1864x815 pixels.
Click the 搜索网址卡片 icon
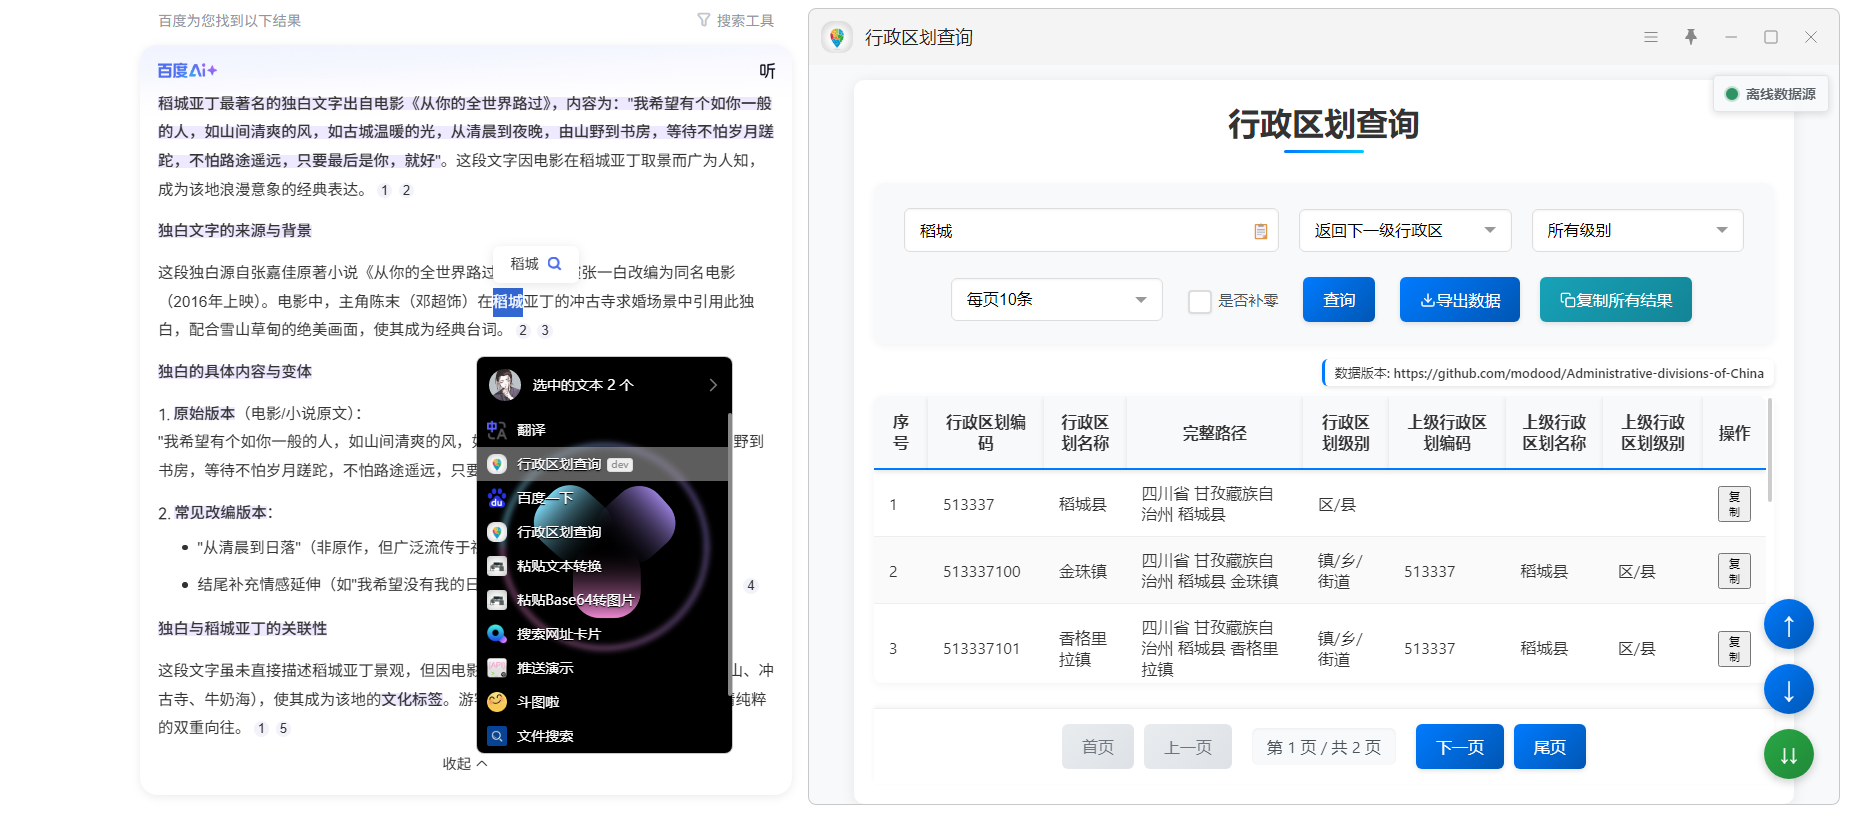coord(497,634)
